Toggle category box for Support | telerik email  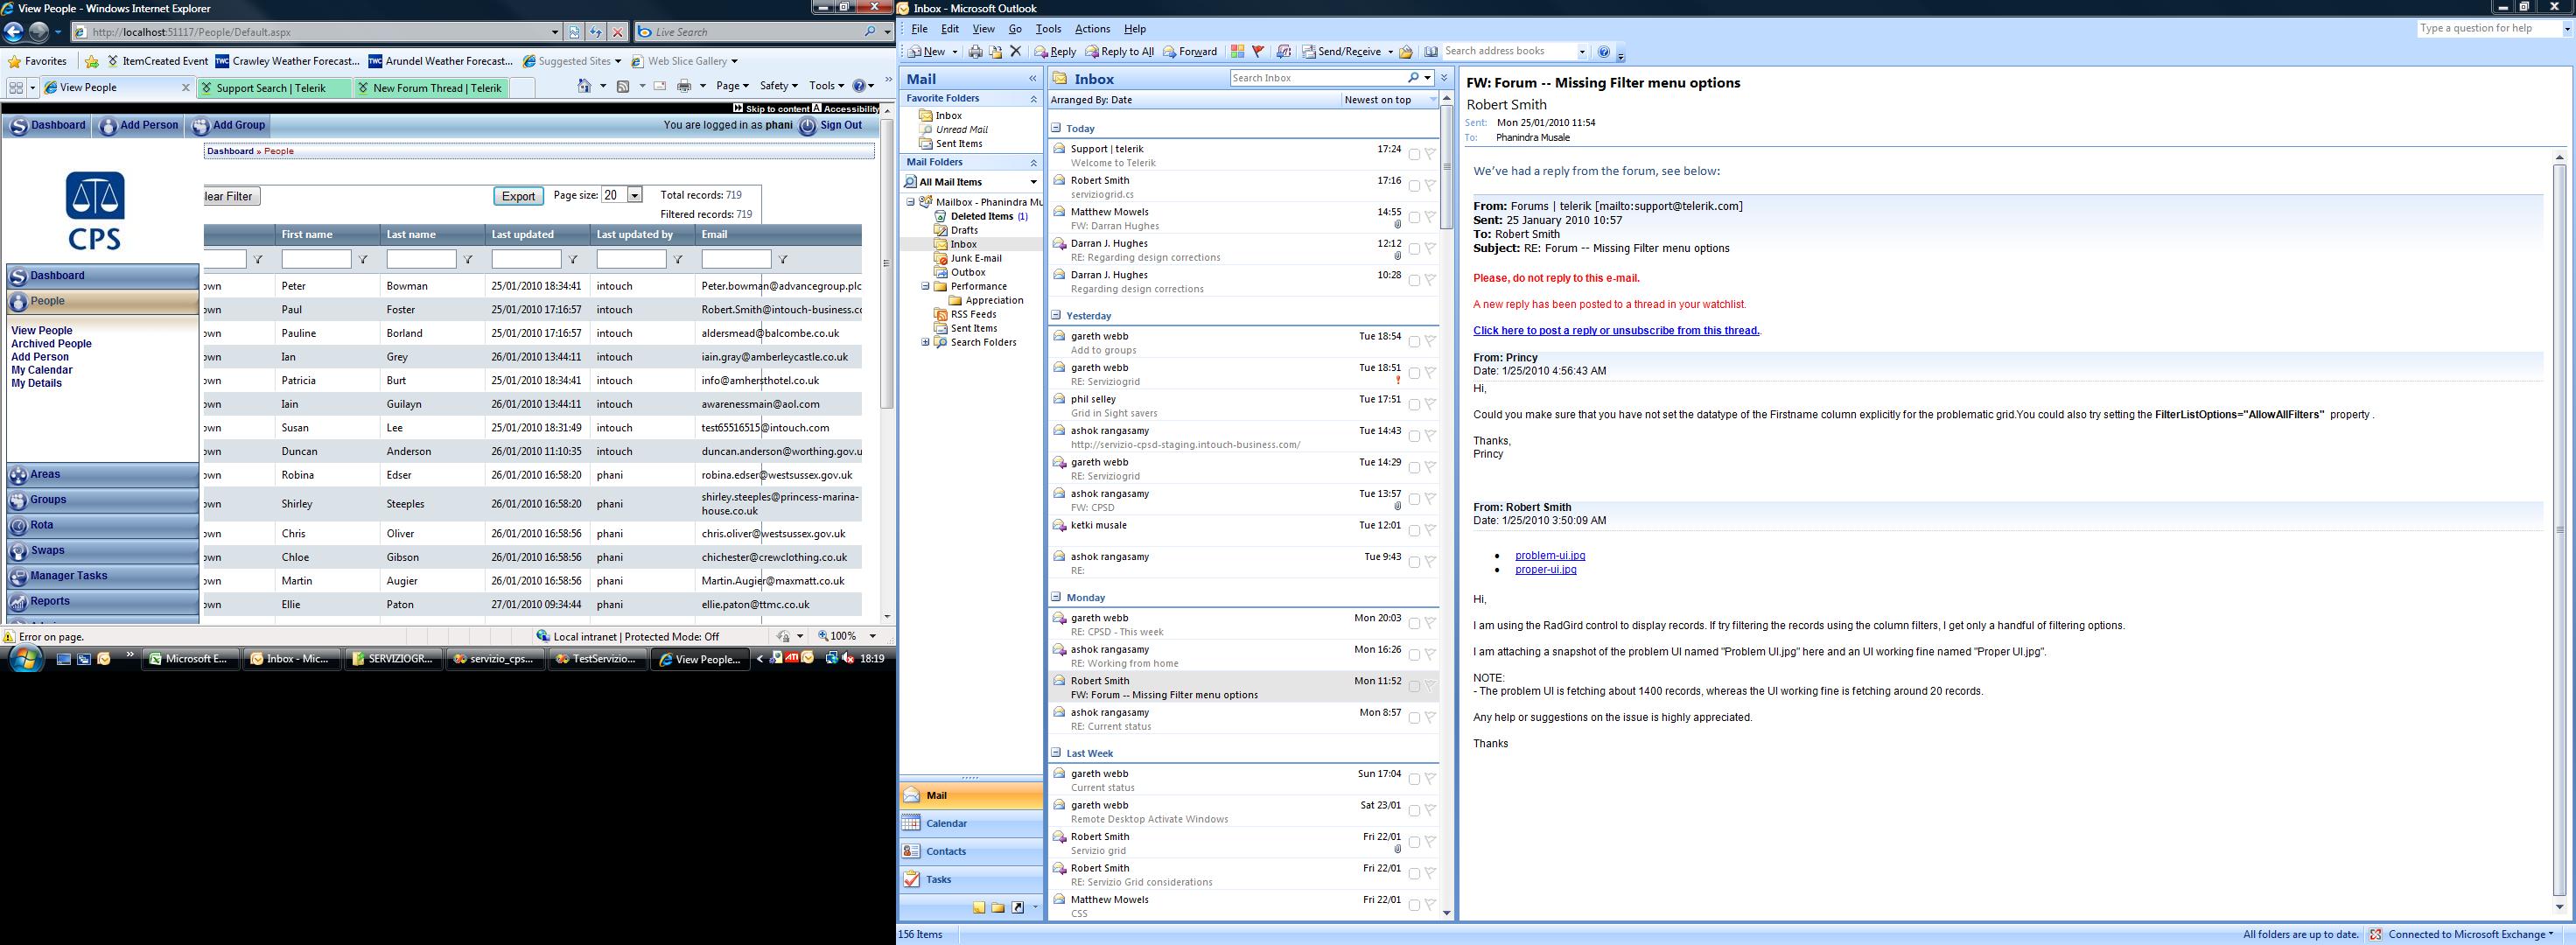[1414, 155]
